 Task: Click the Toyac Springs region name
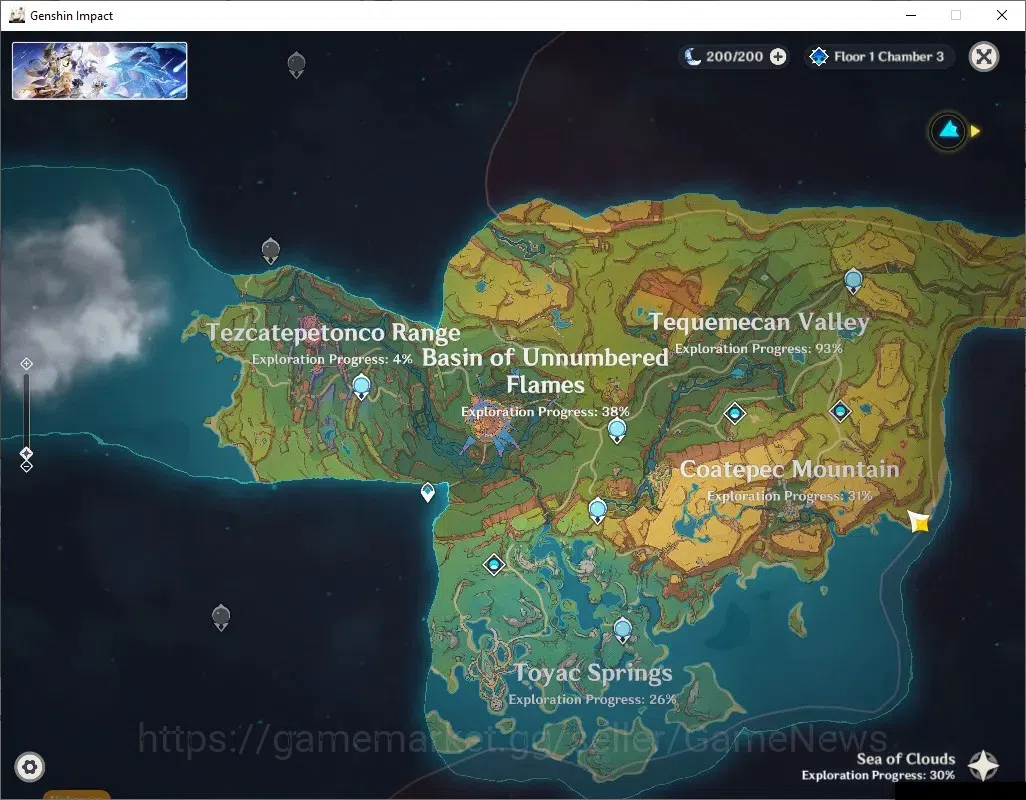pos(593,672)
